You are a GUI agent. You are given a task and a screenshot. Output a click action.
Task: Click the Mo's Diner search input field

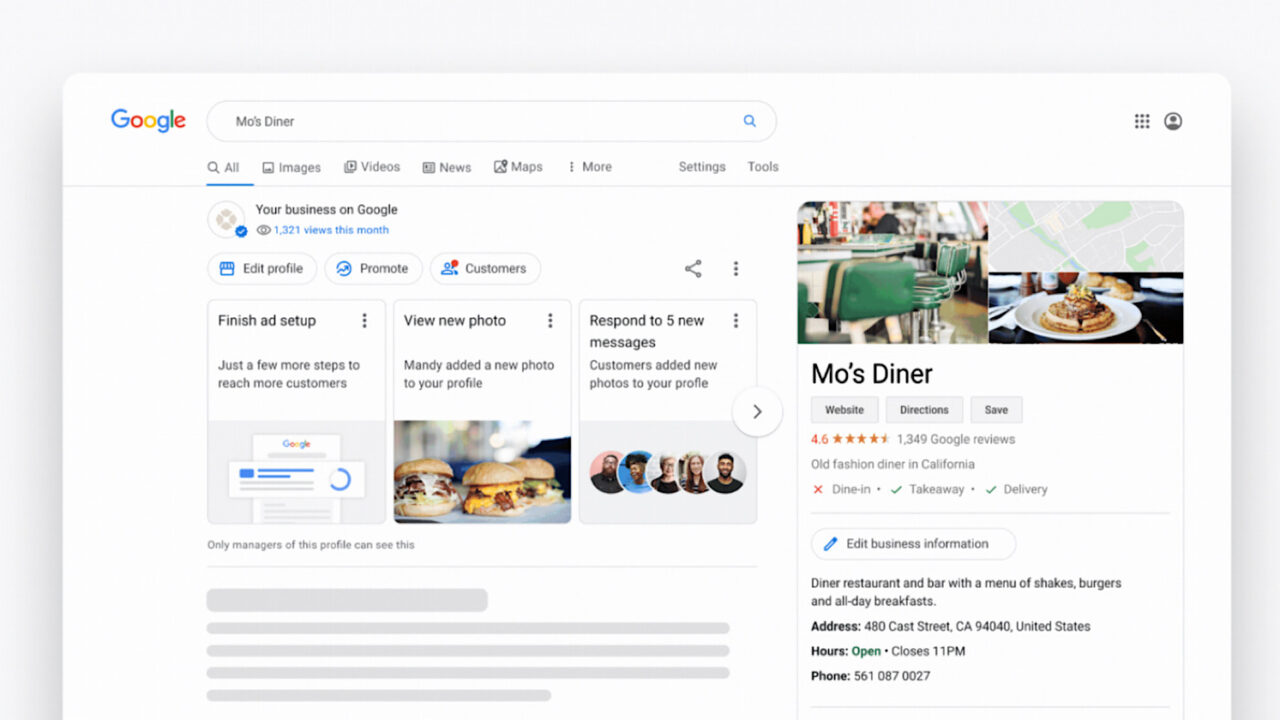[480, 121]
